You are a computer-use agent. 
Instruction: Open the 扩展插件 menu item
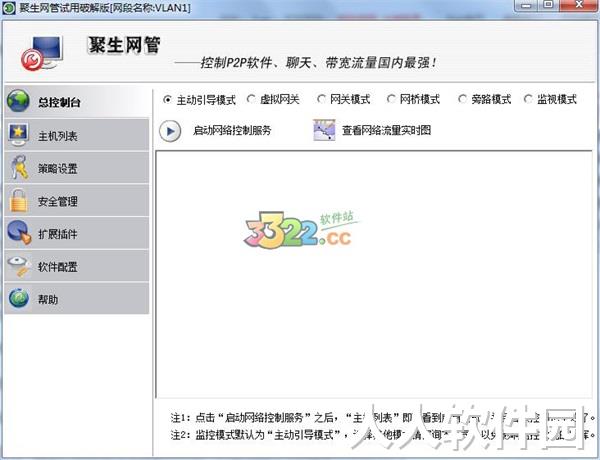(x=77, y=233)
